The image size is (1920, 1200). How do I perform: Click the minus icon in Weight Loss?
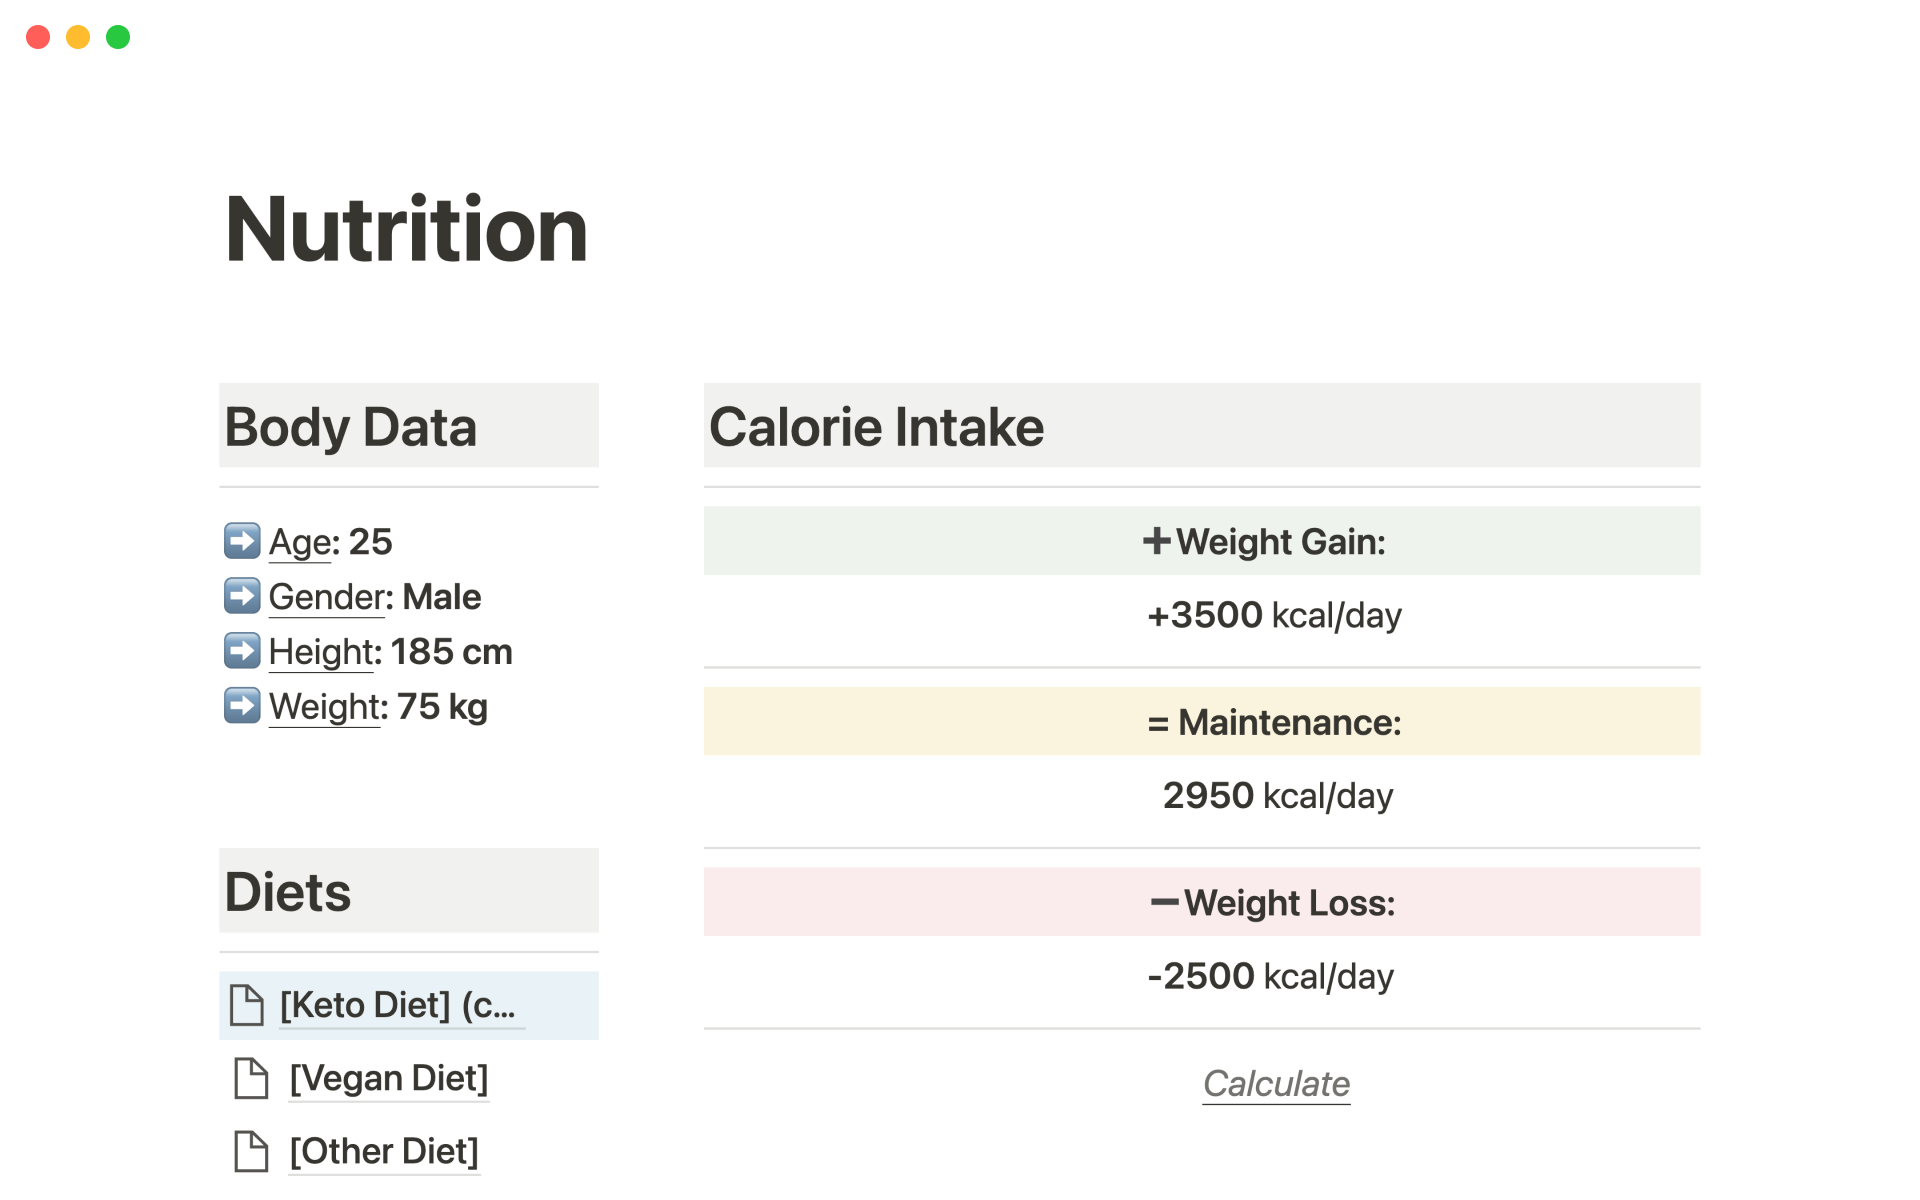(x=1164, y=902)
